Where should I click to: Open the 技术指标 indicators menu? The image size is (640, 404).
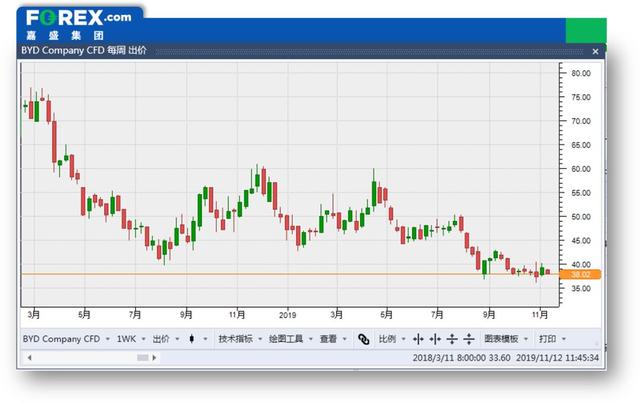240,339
